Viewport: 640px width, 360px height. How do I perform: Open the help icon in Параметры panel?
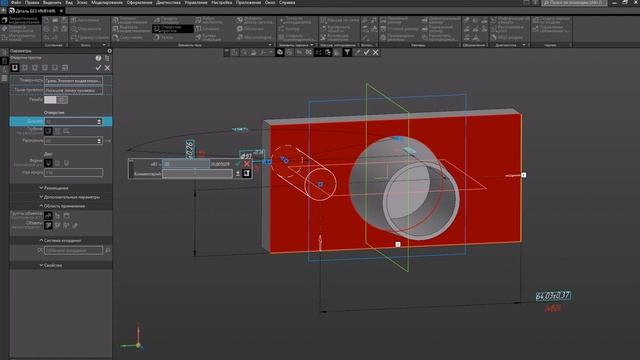98,58
